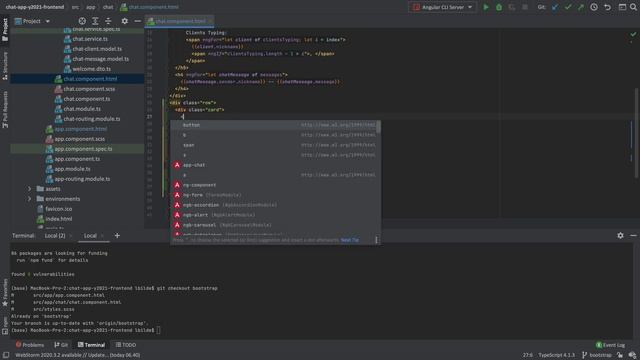Open terminal panel settings gear
The height and width of the screenshot is (360, 640).
click(620, 236)
